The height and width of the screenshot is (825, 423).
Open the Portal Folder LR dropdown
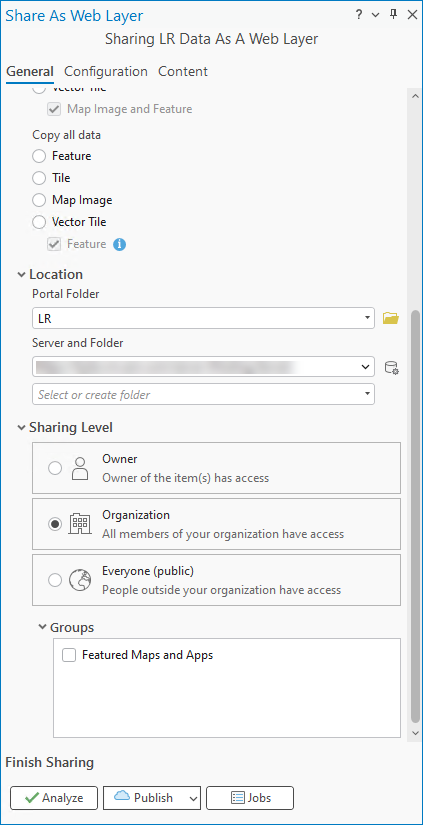[x=203, y=318]
